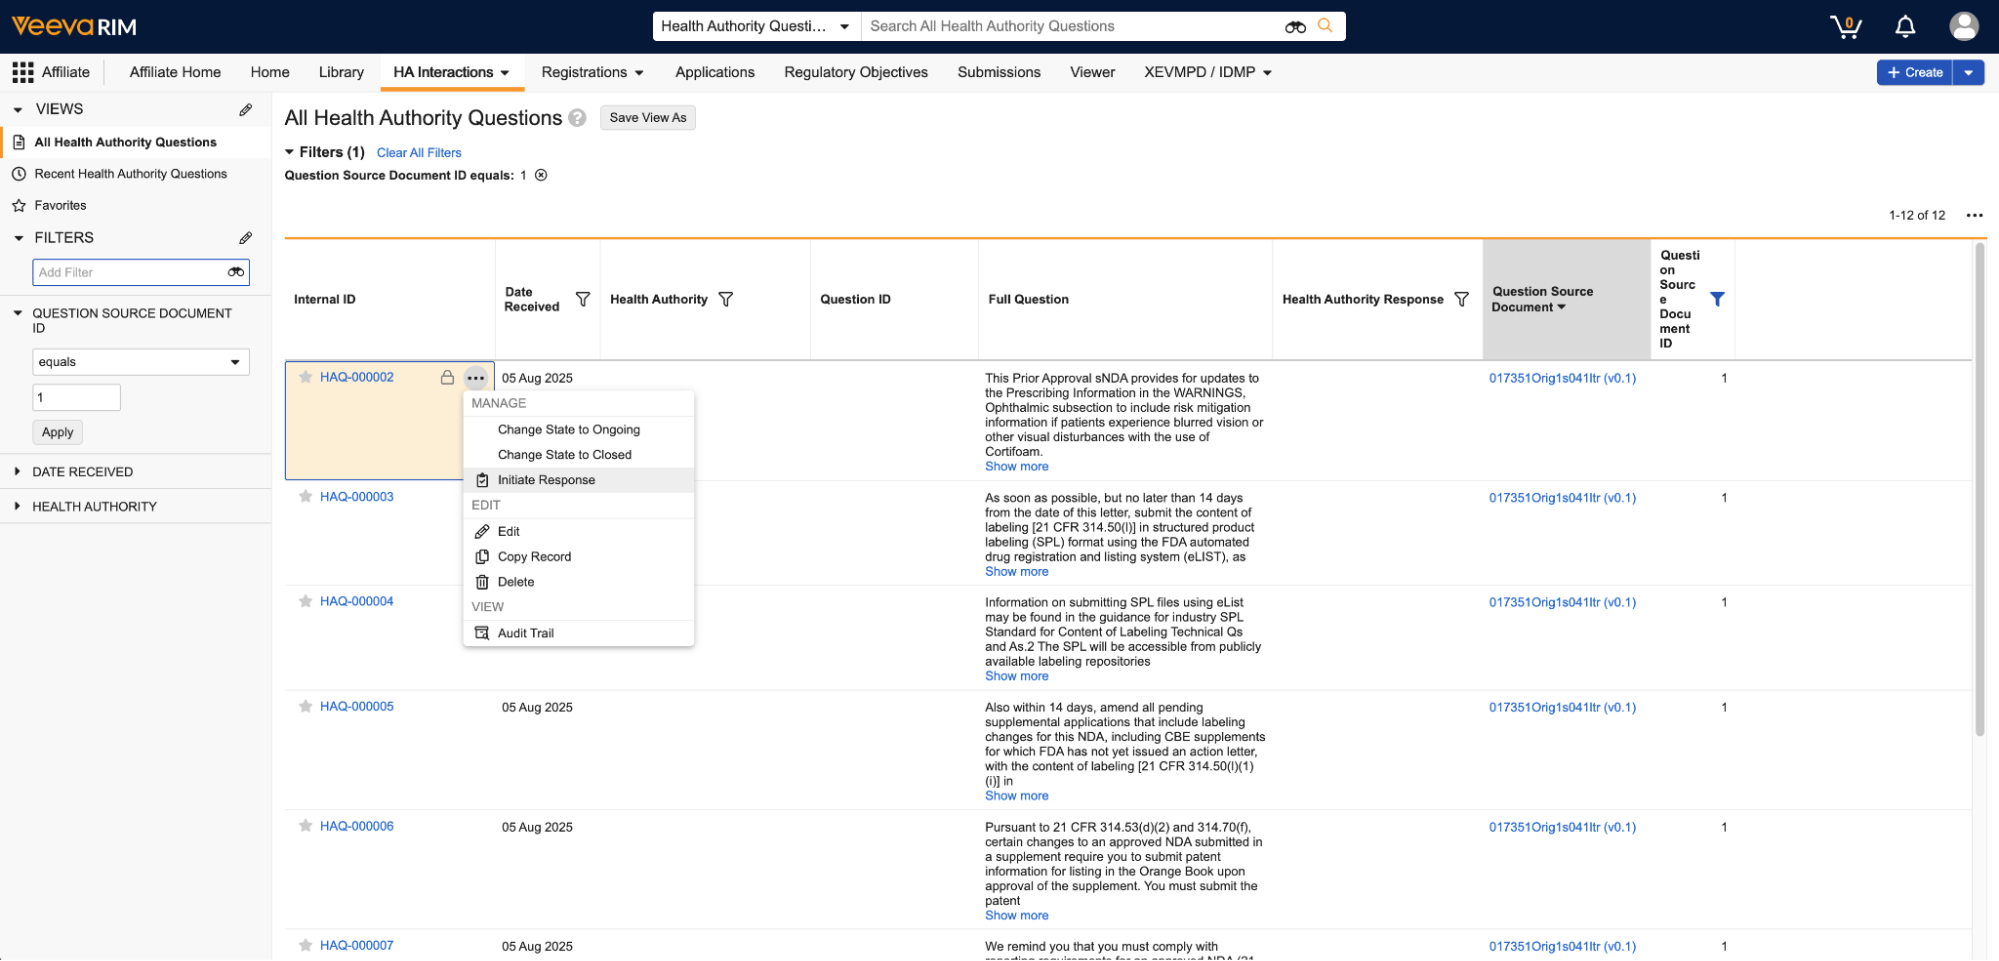Screen dimensions: 1999x961
Task: Open the user profile avatar
Action: pos(1963,27)
